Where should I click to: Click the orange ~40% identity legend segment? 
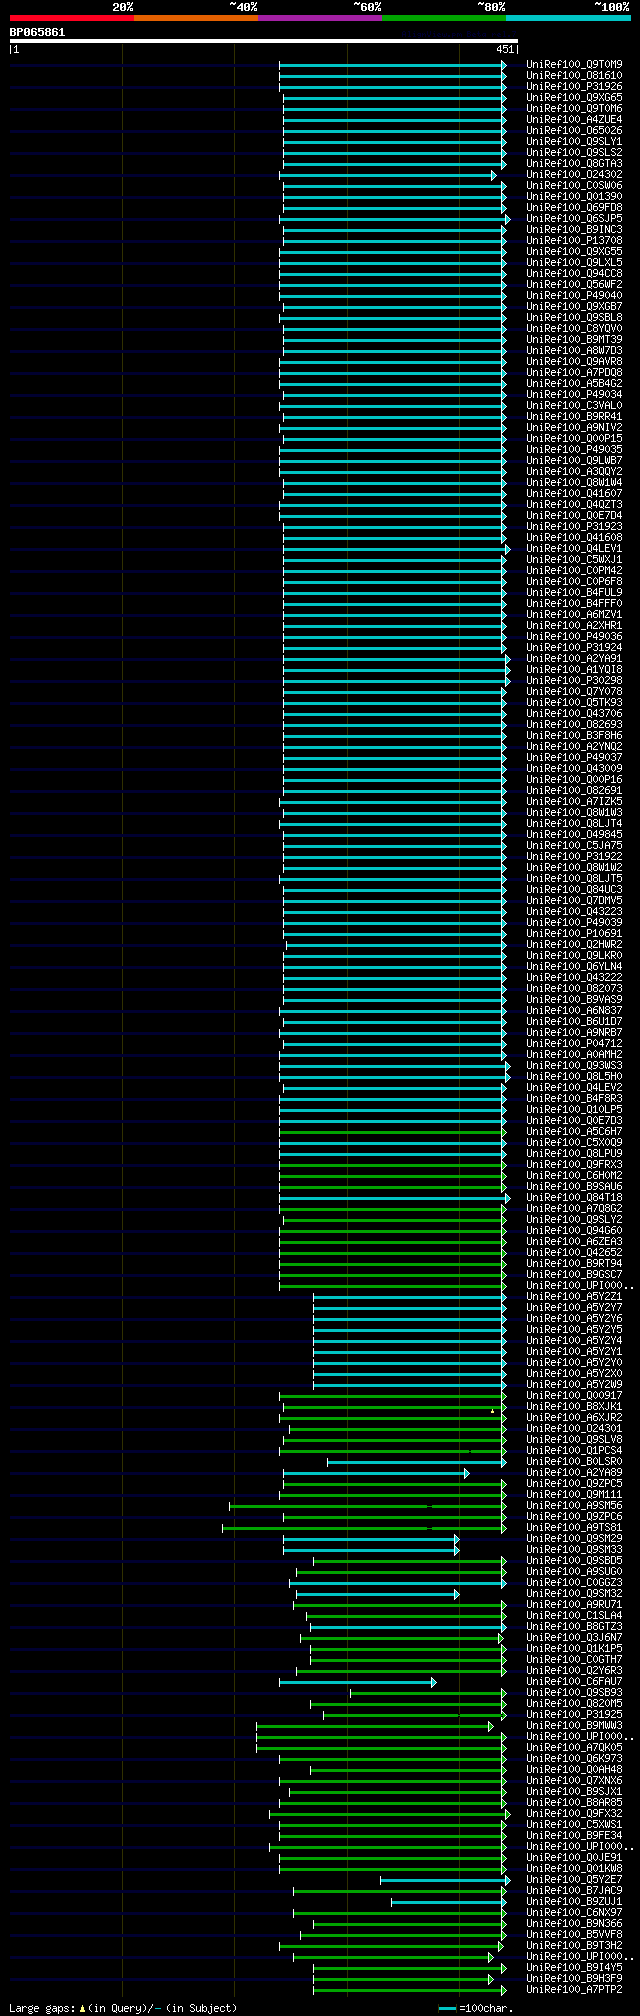coord(196,18)
